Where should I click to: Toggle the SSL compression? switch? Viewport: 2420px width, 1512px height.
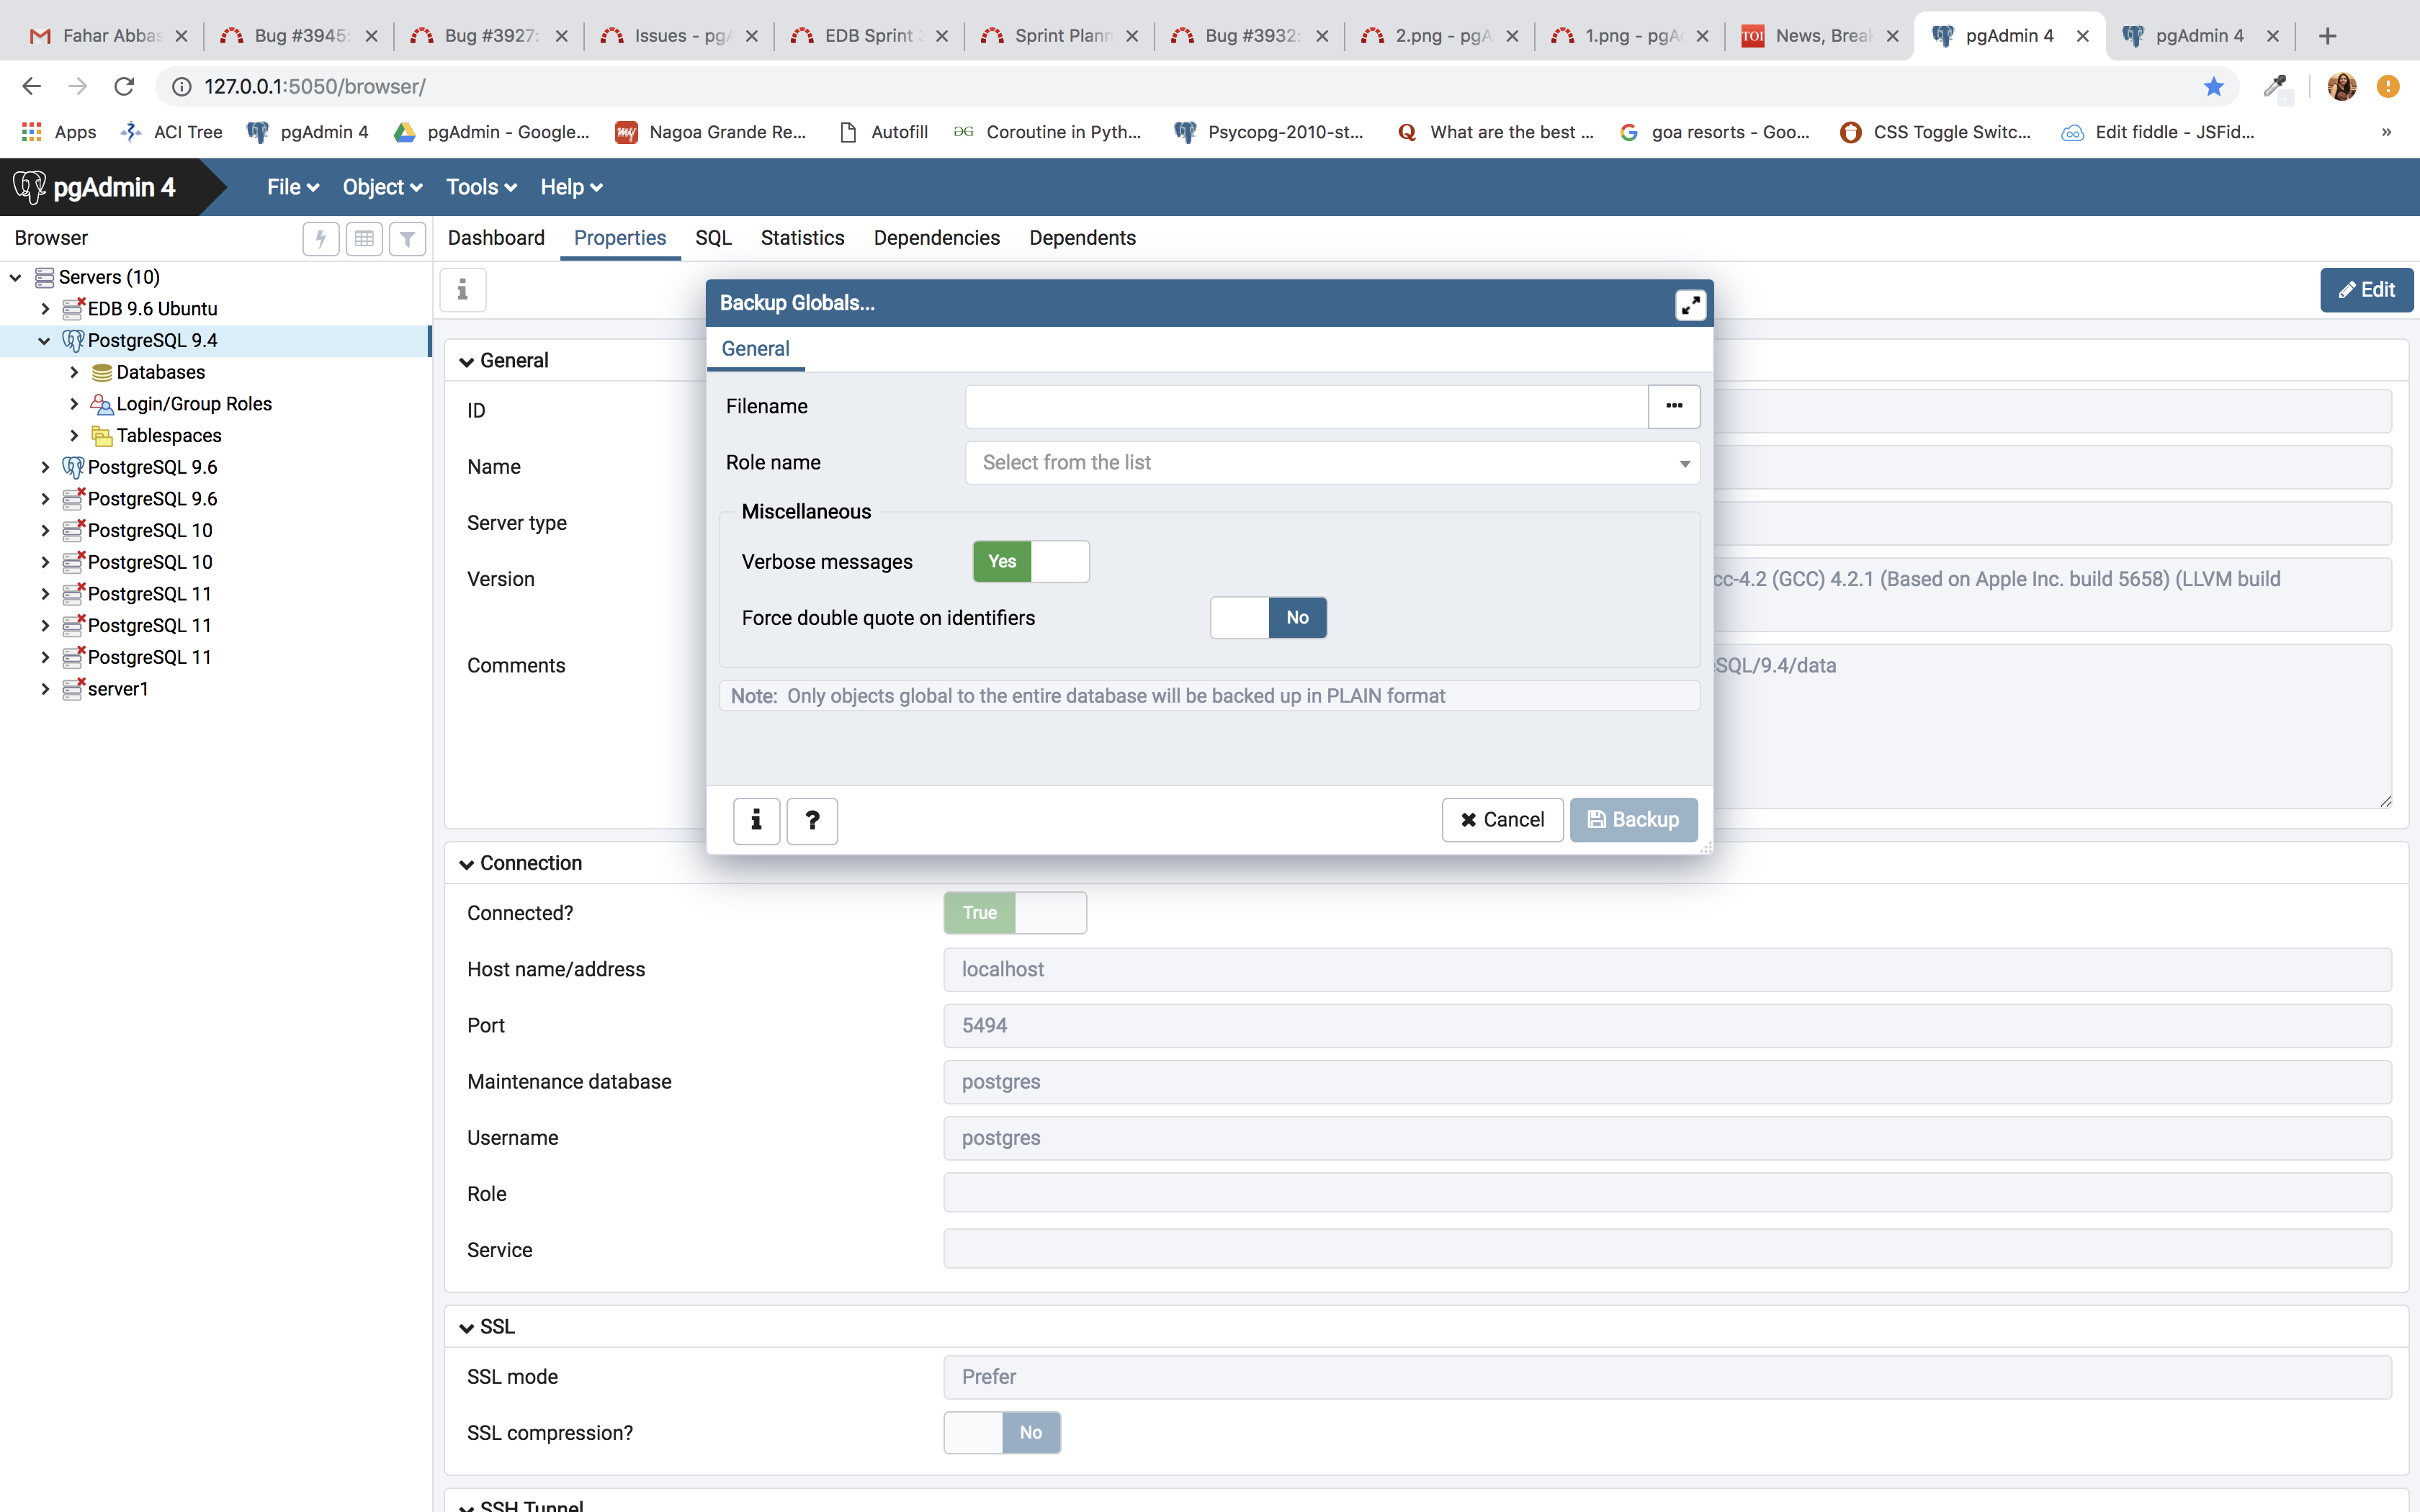pos(1002,1433)
